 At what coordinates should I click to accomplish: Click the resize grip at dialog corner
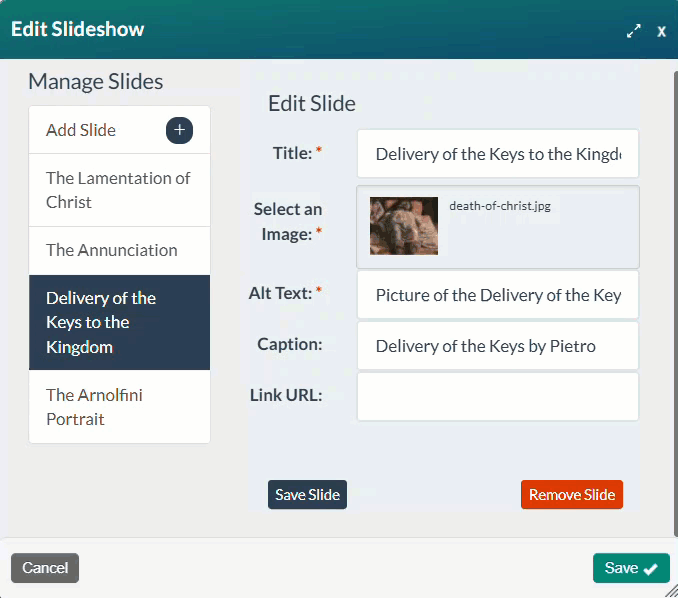(672, 592)
